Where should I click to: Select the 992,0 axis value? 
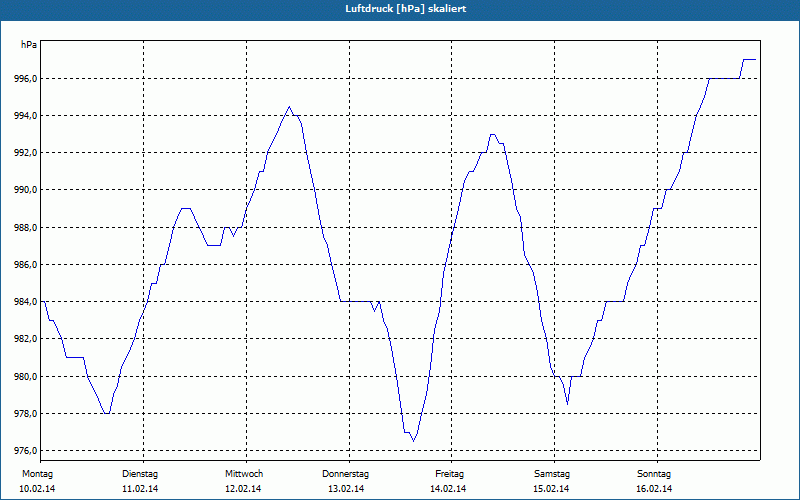click(26, 153)
